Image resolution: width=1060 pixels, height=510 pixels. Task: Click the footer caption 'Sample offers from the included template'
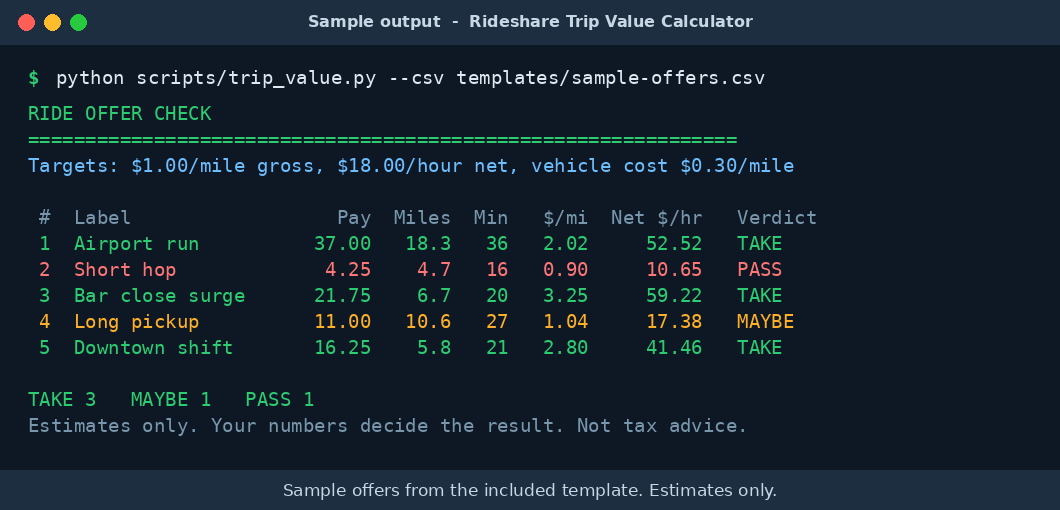(530, 490)
